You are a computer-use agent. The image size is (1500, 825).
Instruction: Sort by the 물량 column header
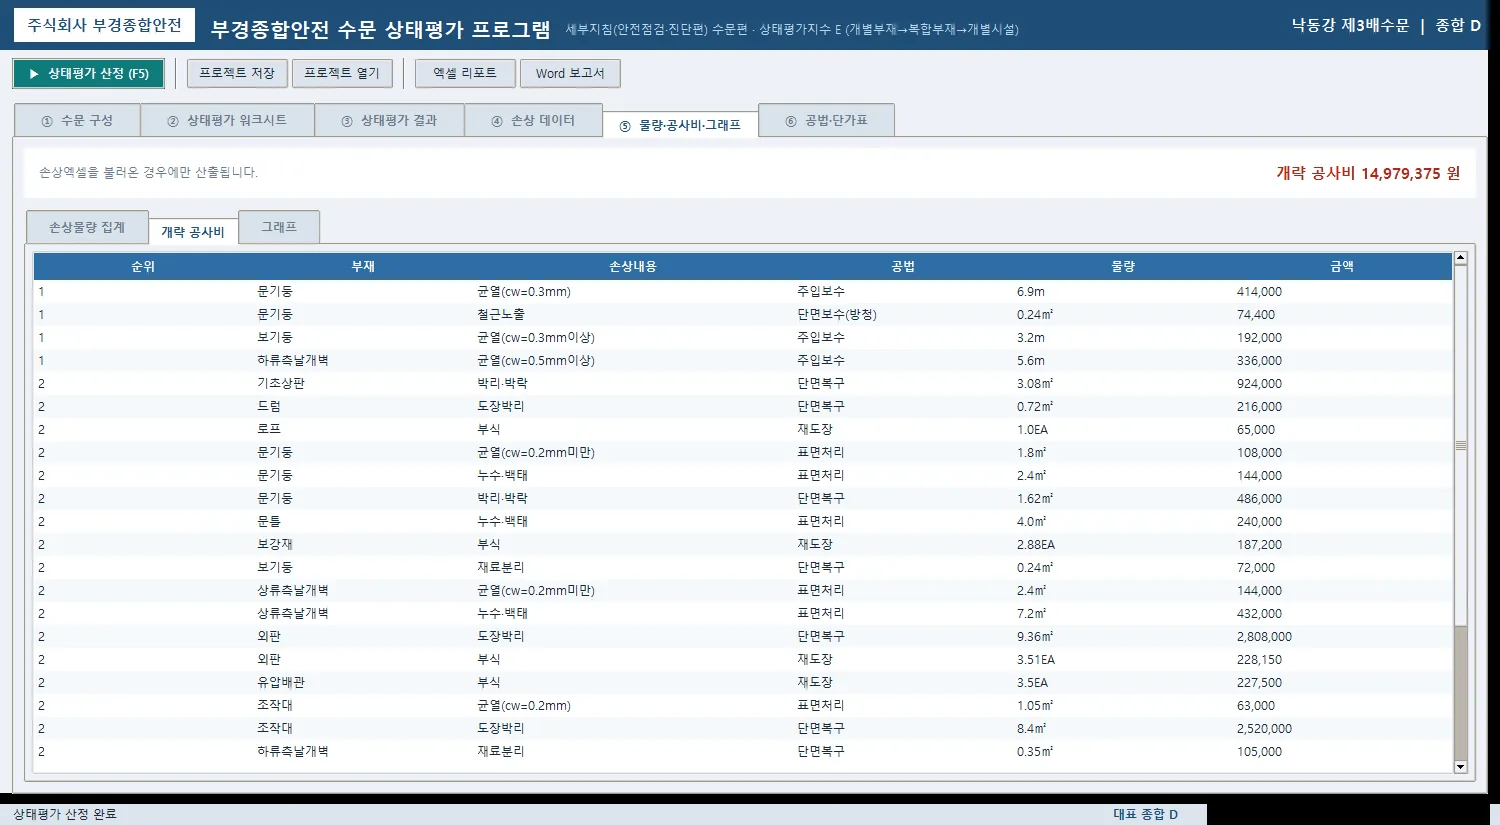click(1123, 267)
